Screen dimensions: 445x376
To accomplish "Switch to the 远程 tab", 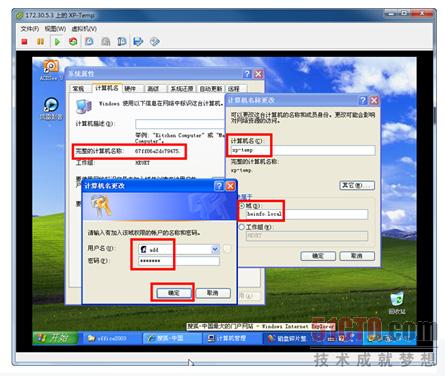I will [234, 89].
